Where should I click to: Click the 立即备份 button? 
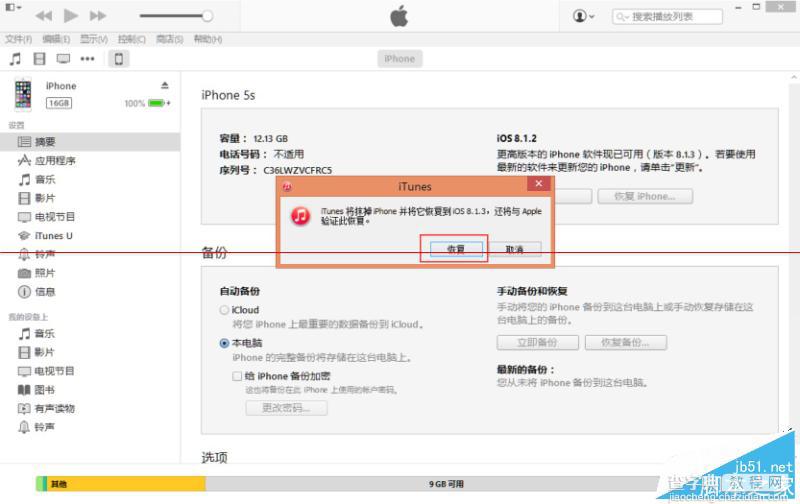tap(537, 342)
